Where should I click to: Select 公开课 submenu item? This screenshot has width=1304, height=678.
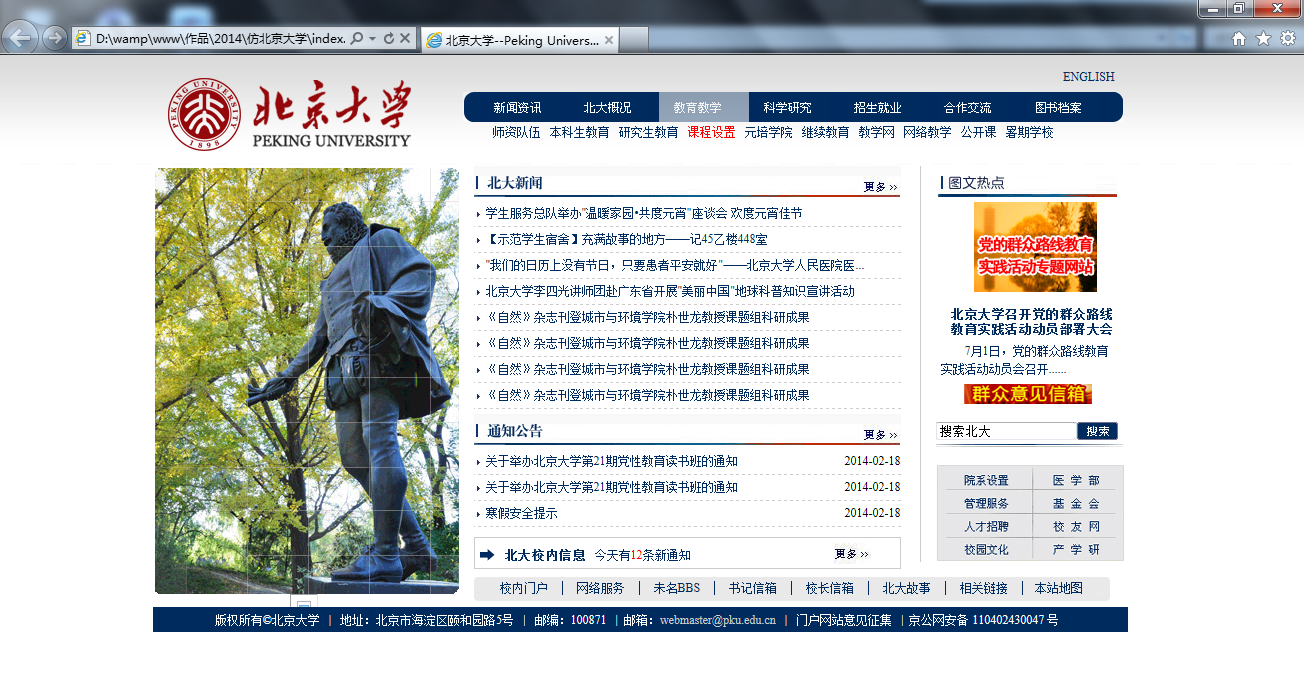(x=978, y=132)
